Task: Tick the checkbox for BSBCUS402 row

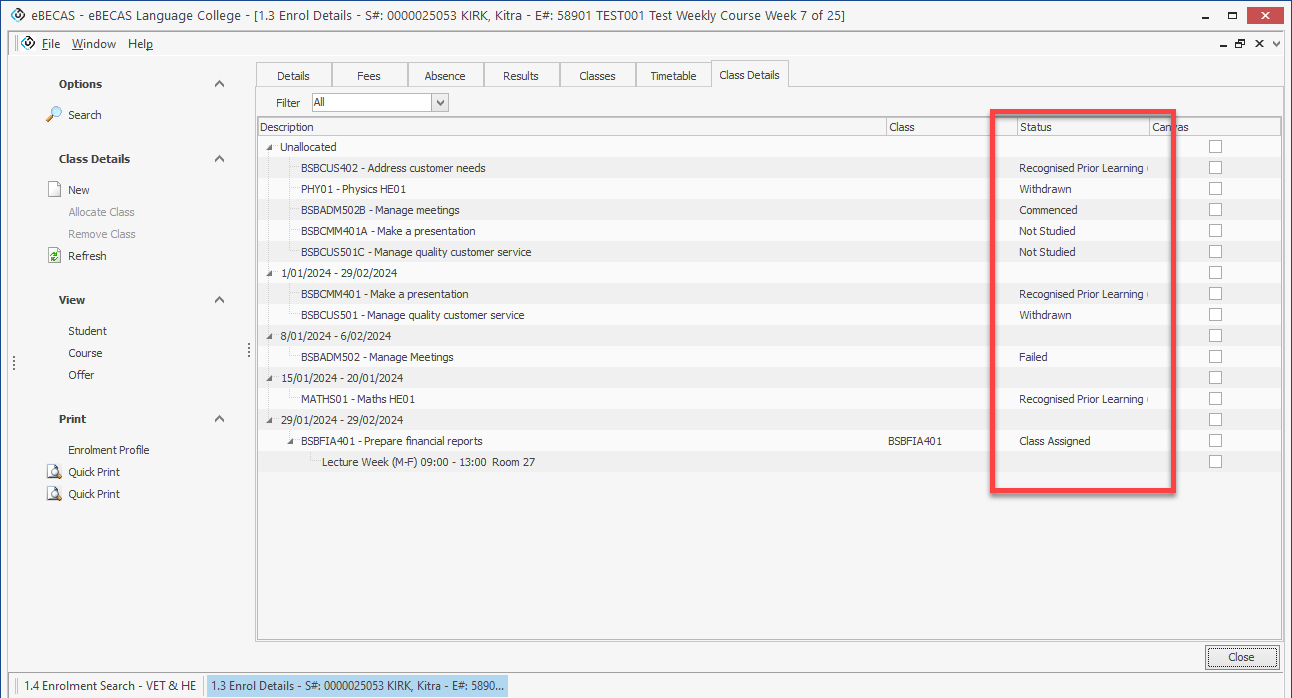Action: pyautogui.click(x=1215, y=168)
